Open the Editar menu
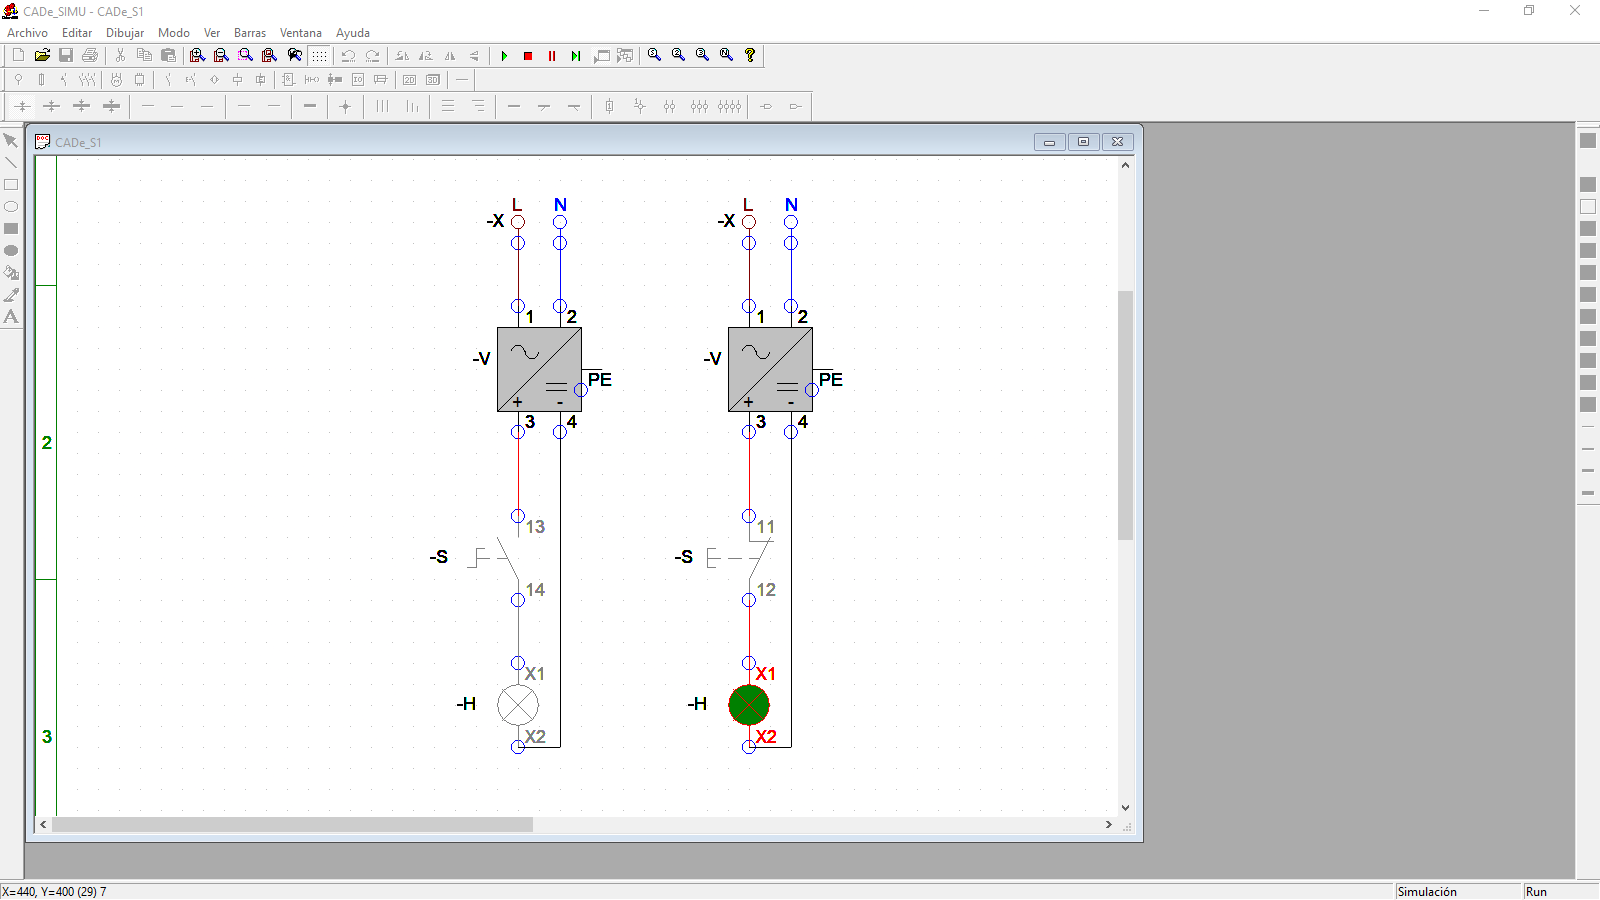The width and height of the screenshot is (1600, 900). [77, 33]
